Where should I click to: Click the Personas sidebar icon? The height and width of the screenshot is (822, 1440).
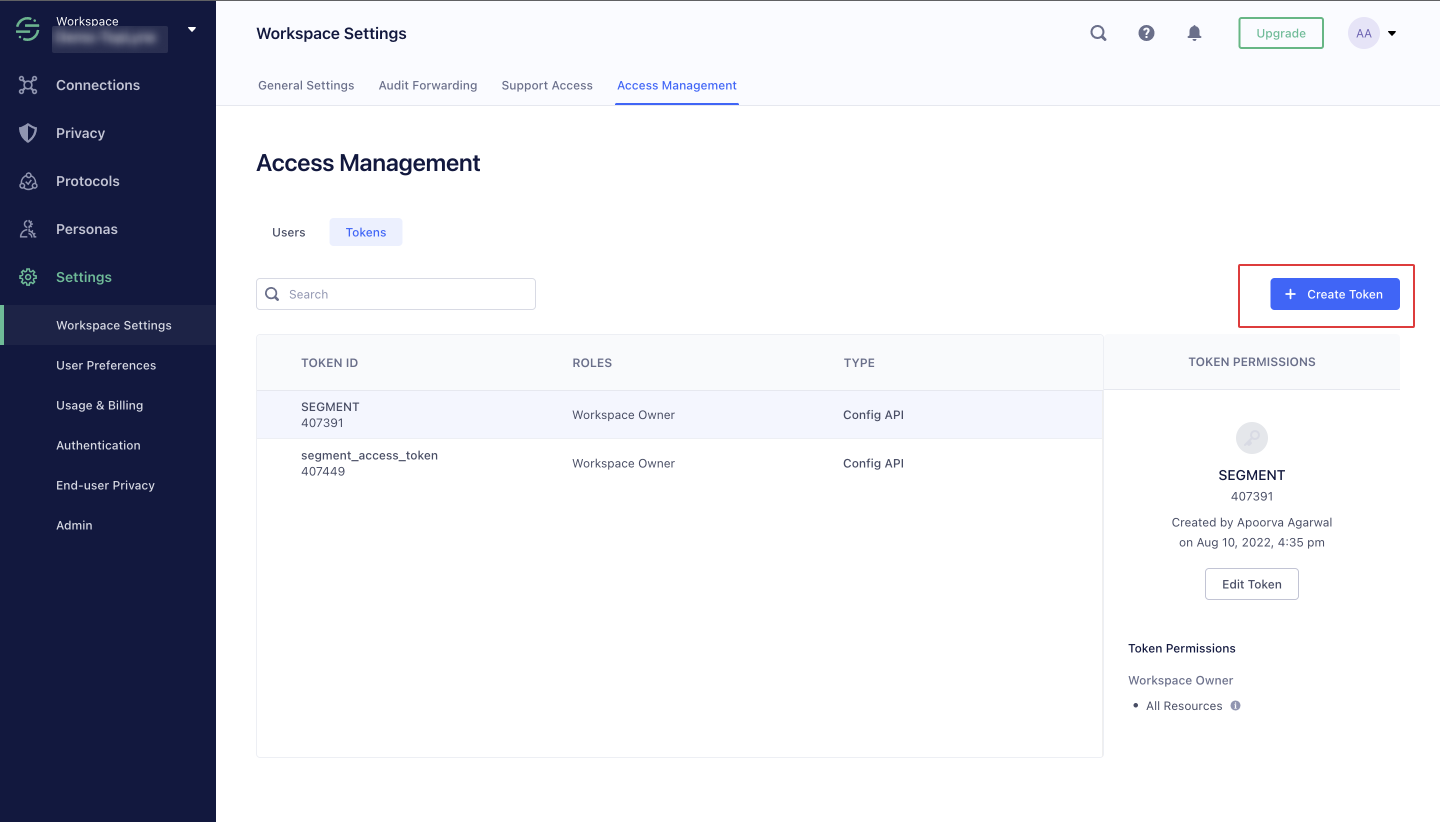point(28,229)
